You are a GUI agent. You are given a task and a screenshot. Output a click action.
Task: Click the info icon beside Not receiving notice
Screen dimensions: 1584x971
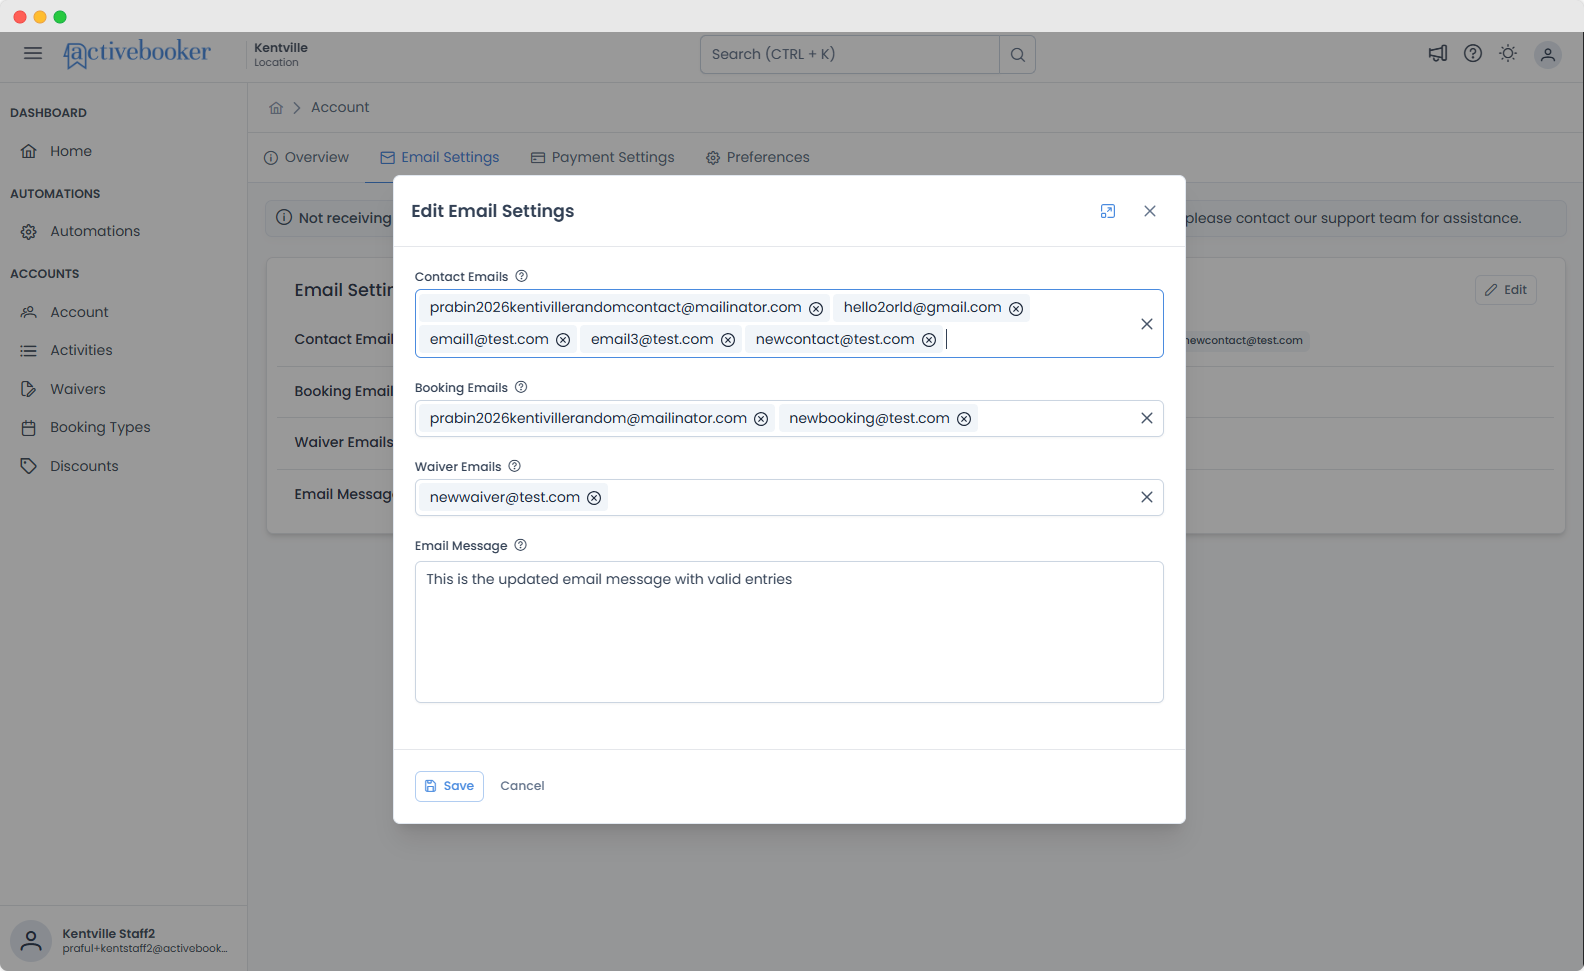284,218
